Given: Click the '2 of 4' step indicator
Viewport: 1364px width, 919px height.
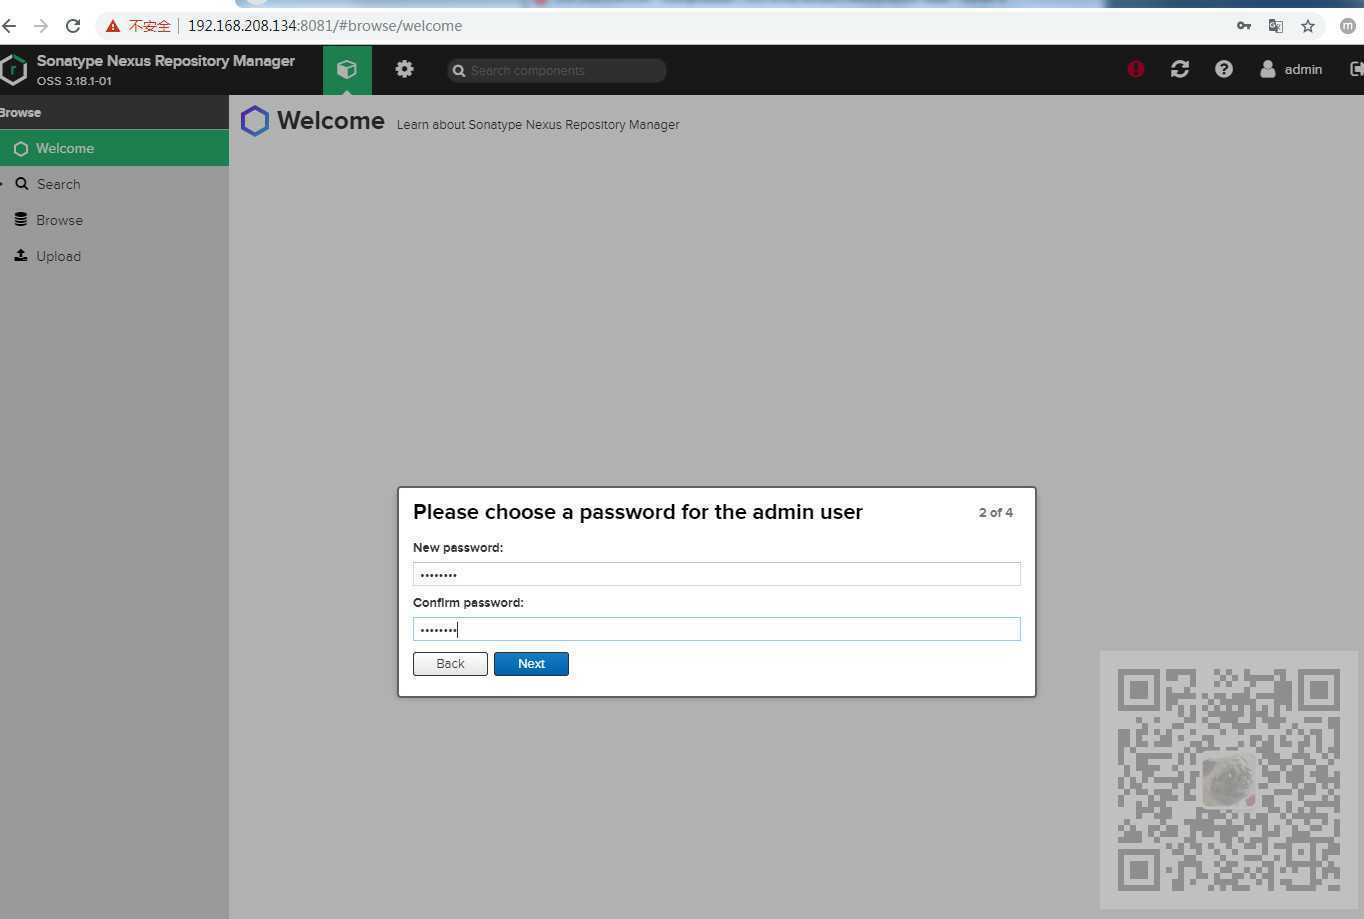Looking at the screenshot, I should pos(996,512).
